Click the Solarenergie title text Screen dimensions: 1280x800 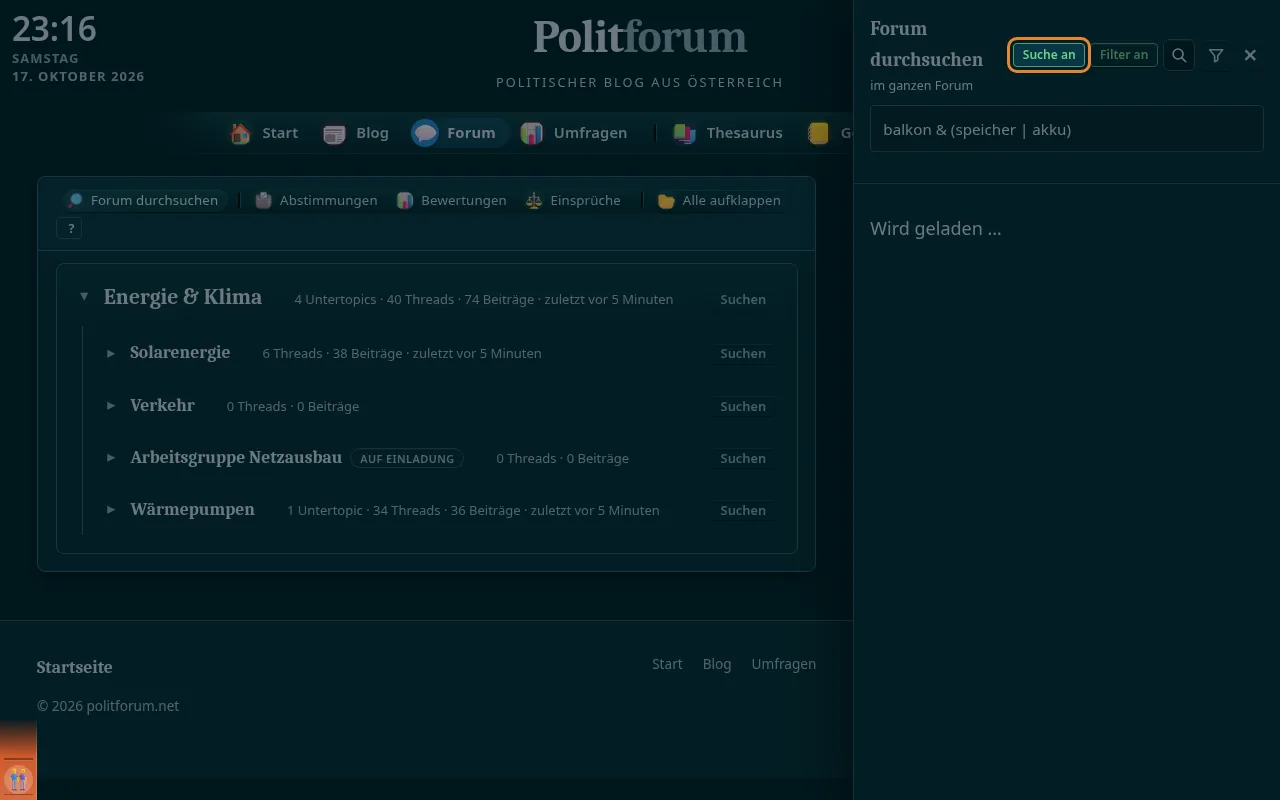tap(180, 352)
